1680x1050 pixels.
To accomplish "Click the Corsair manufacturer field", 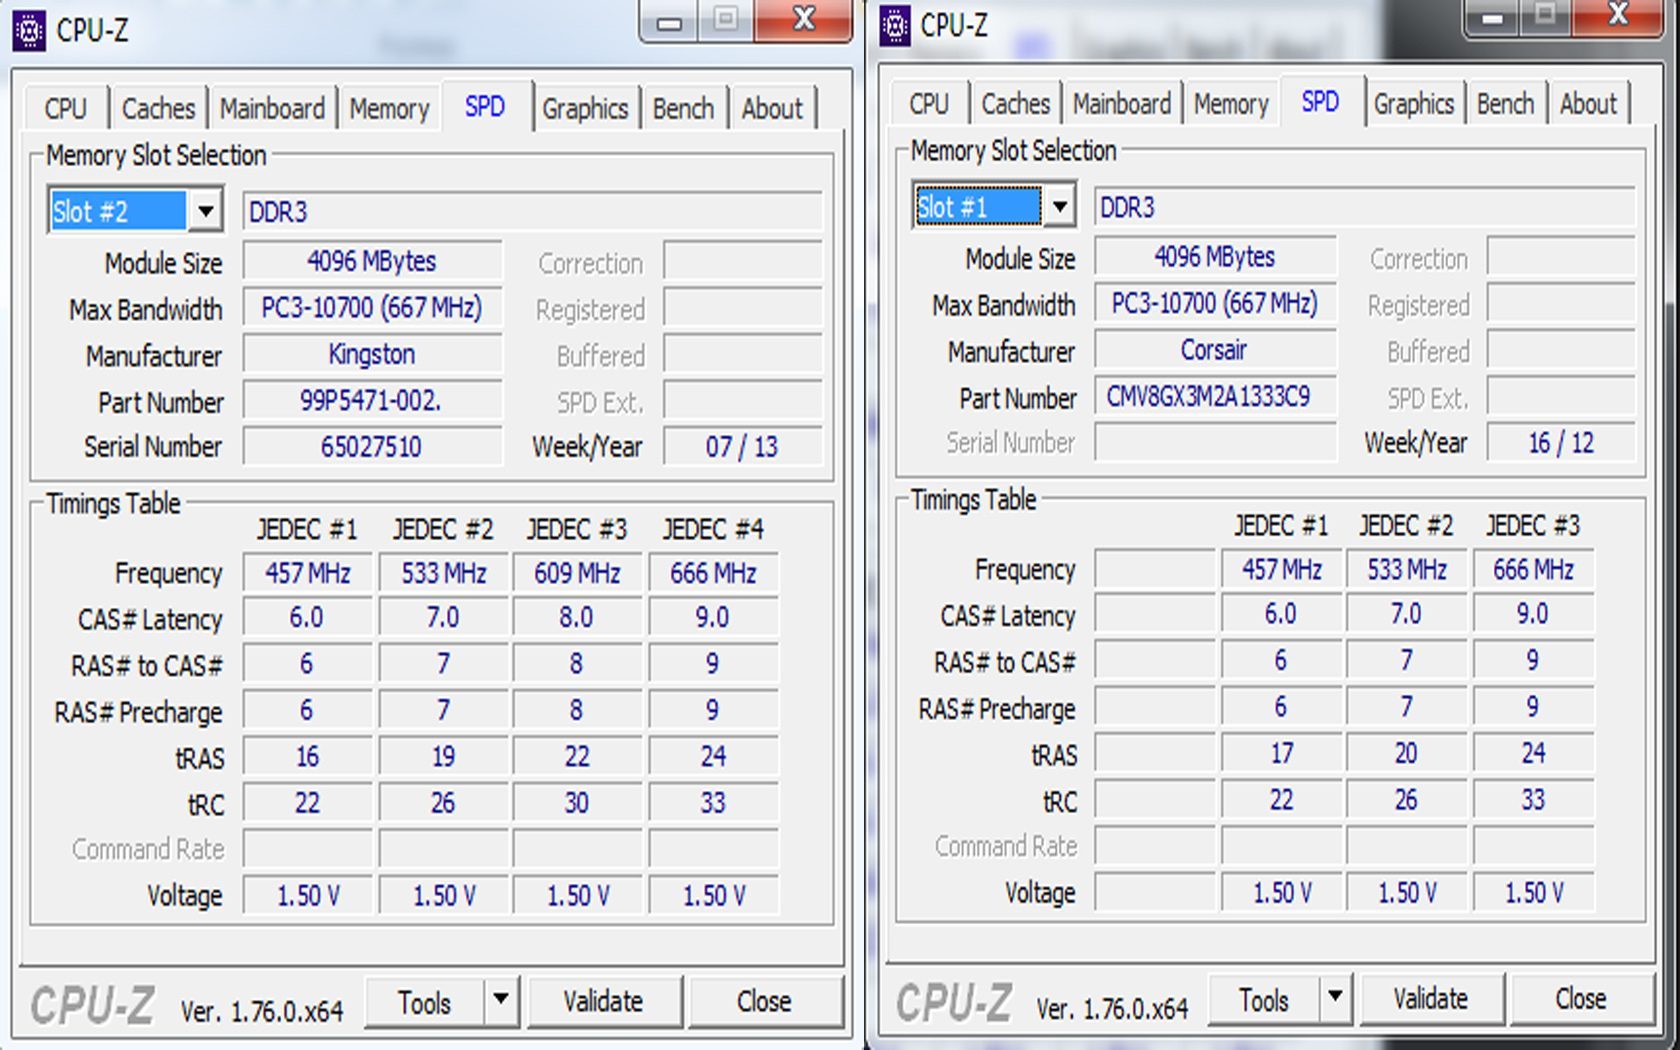I will coord(1214,351).
